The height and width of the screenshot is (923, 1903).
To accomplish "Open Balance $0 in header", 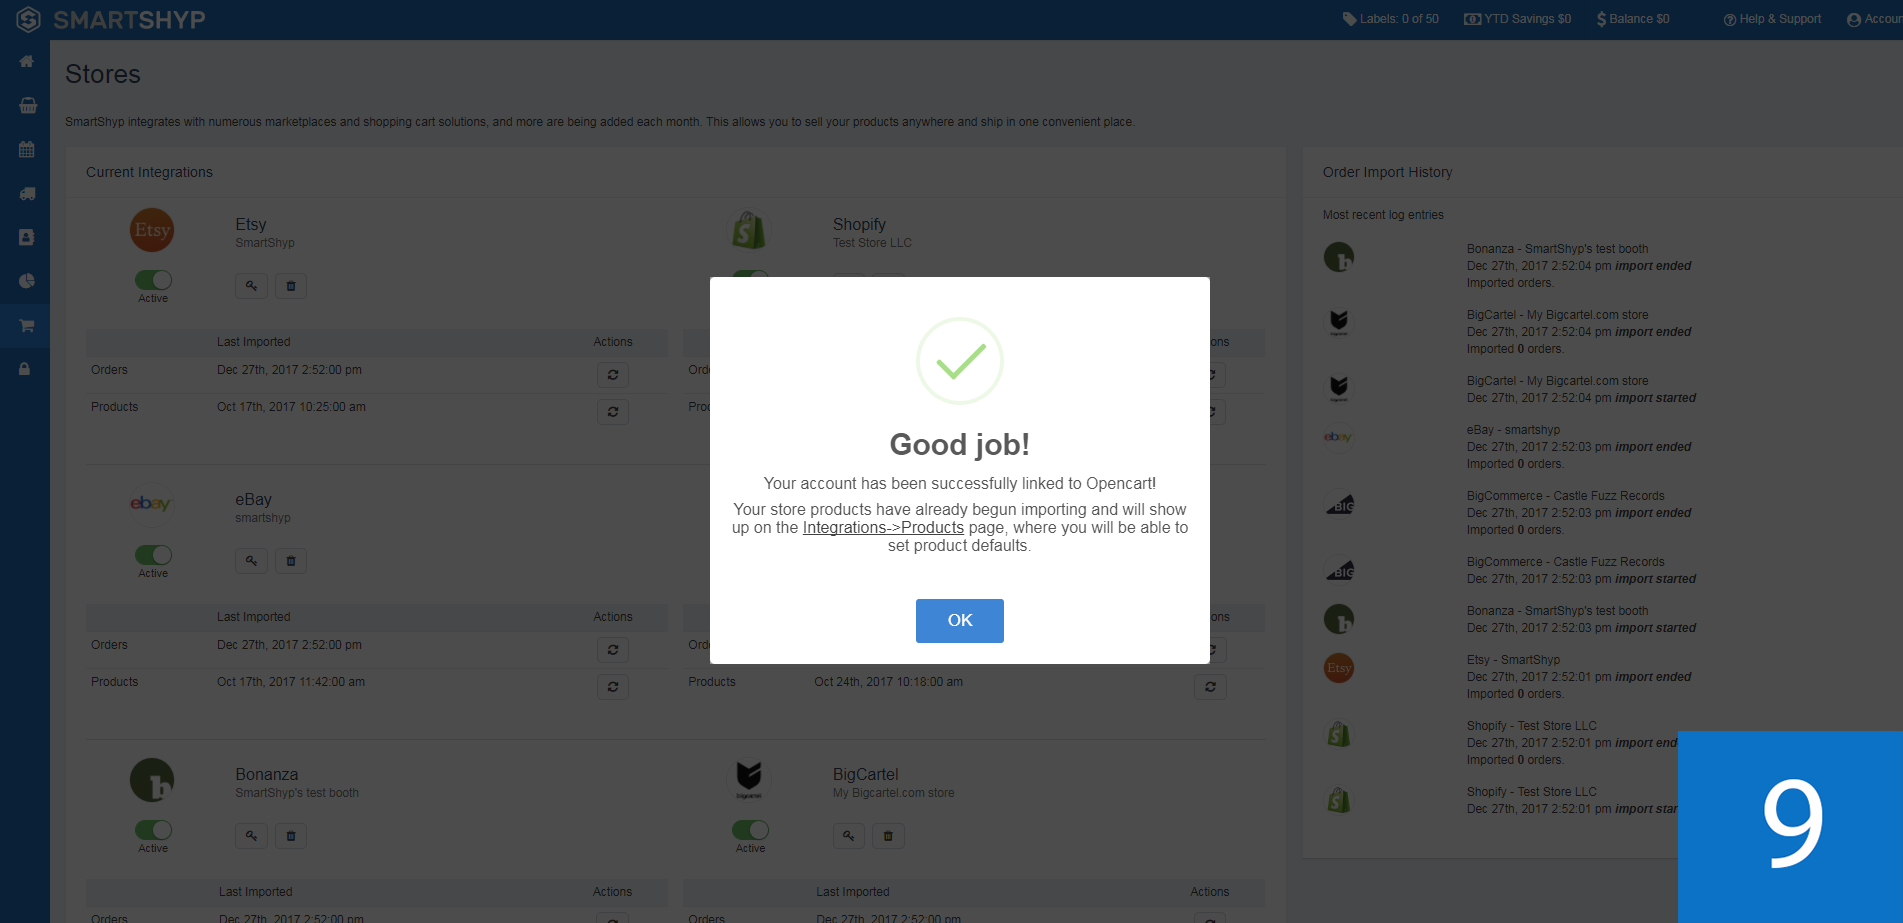I will coord(1633,19).
